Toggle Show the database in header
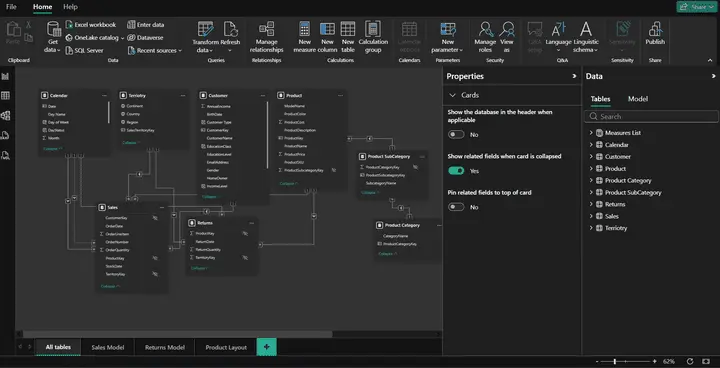 click(456, 135)
